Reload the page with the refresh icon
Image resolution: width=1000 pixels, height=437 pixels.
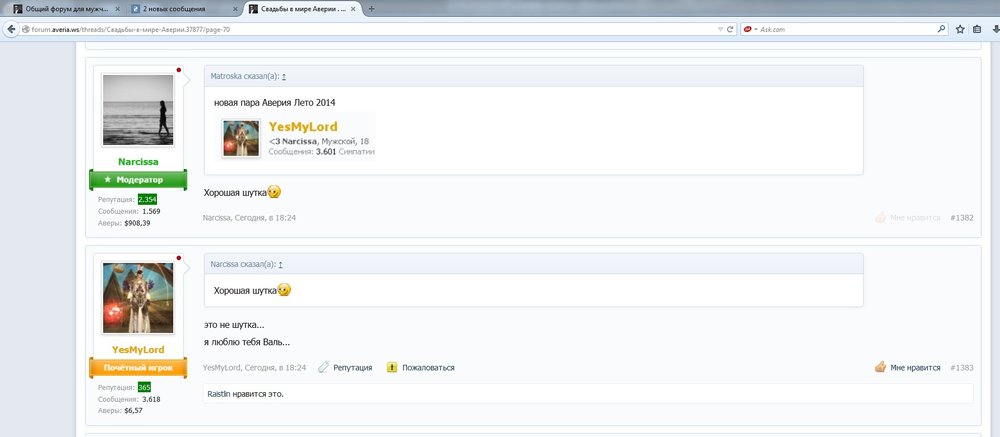[731, 29]
